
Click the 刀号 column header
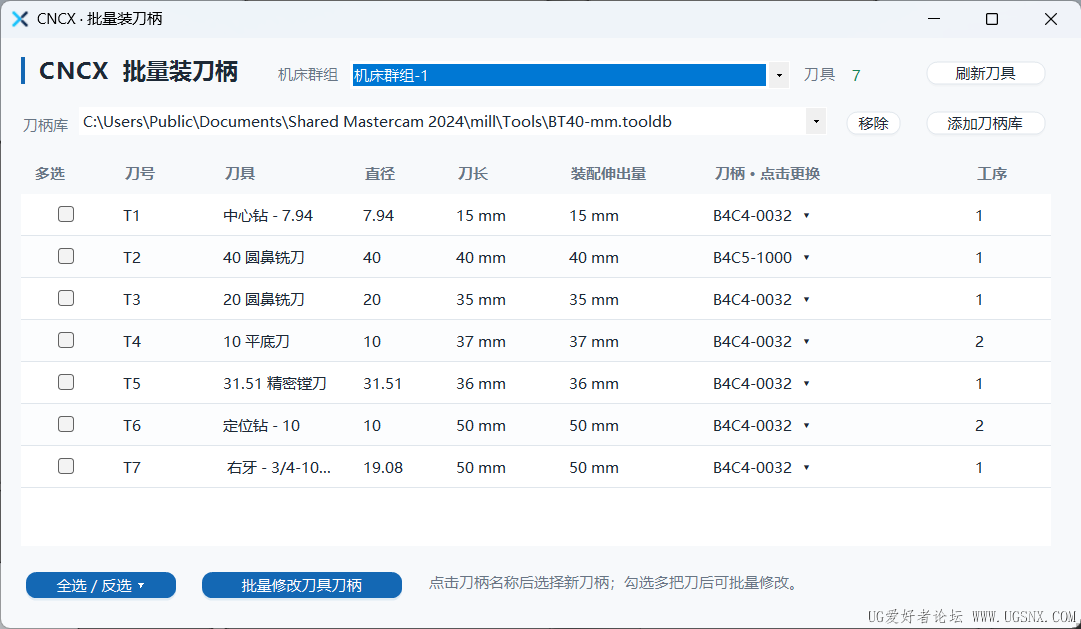pyautogui.click(x=140, y=174)
